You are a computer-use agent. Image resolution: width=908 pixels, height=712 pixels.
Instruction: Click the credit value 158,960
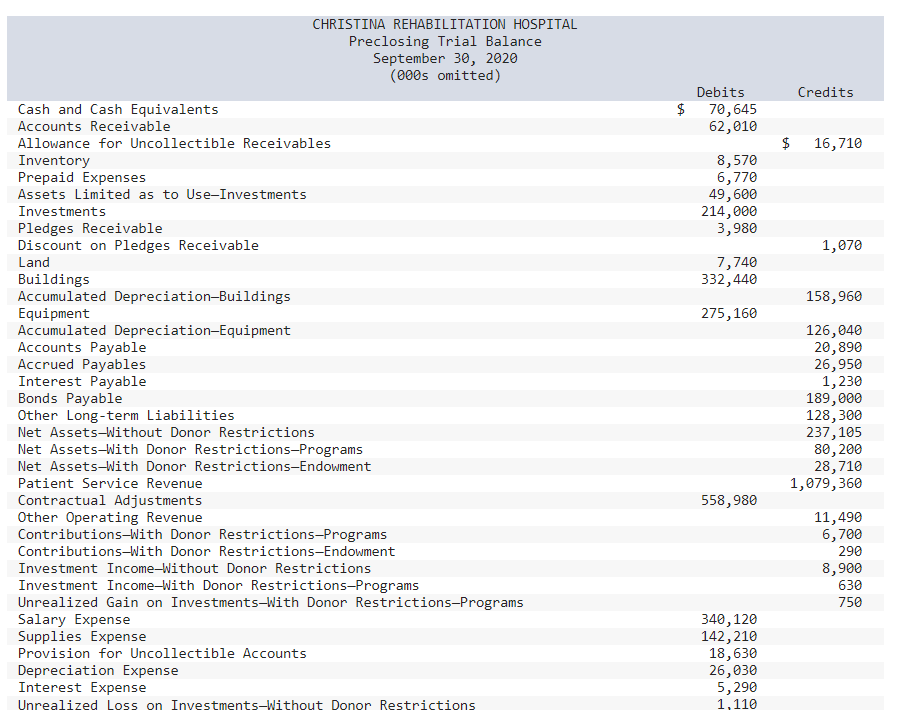[834, 296]
